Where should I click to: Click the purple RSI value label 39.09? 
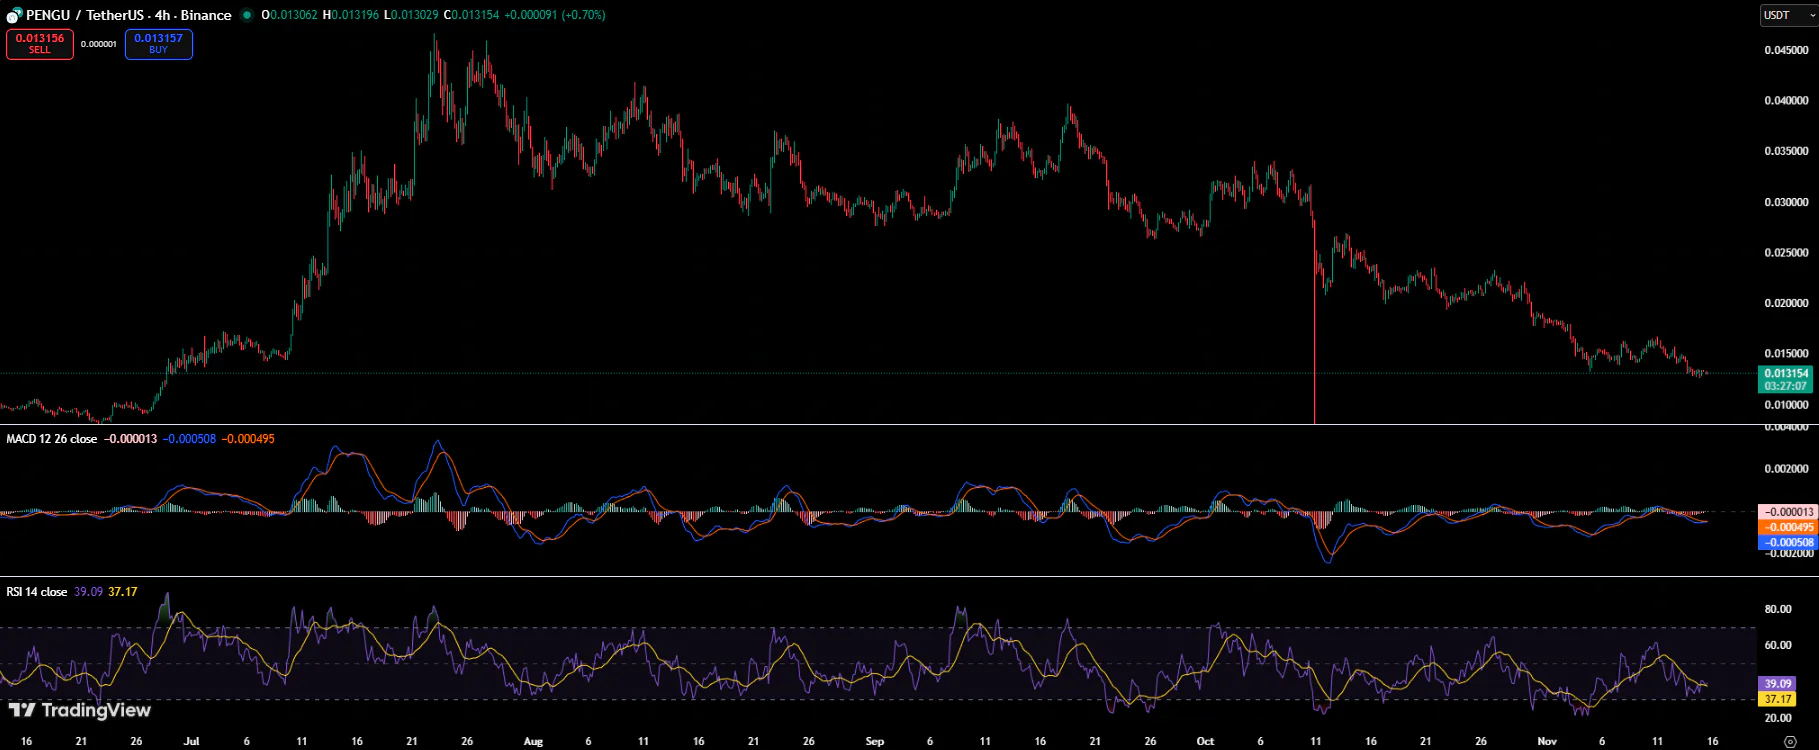coord(1777,684)
